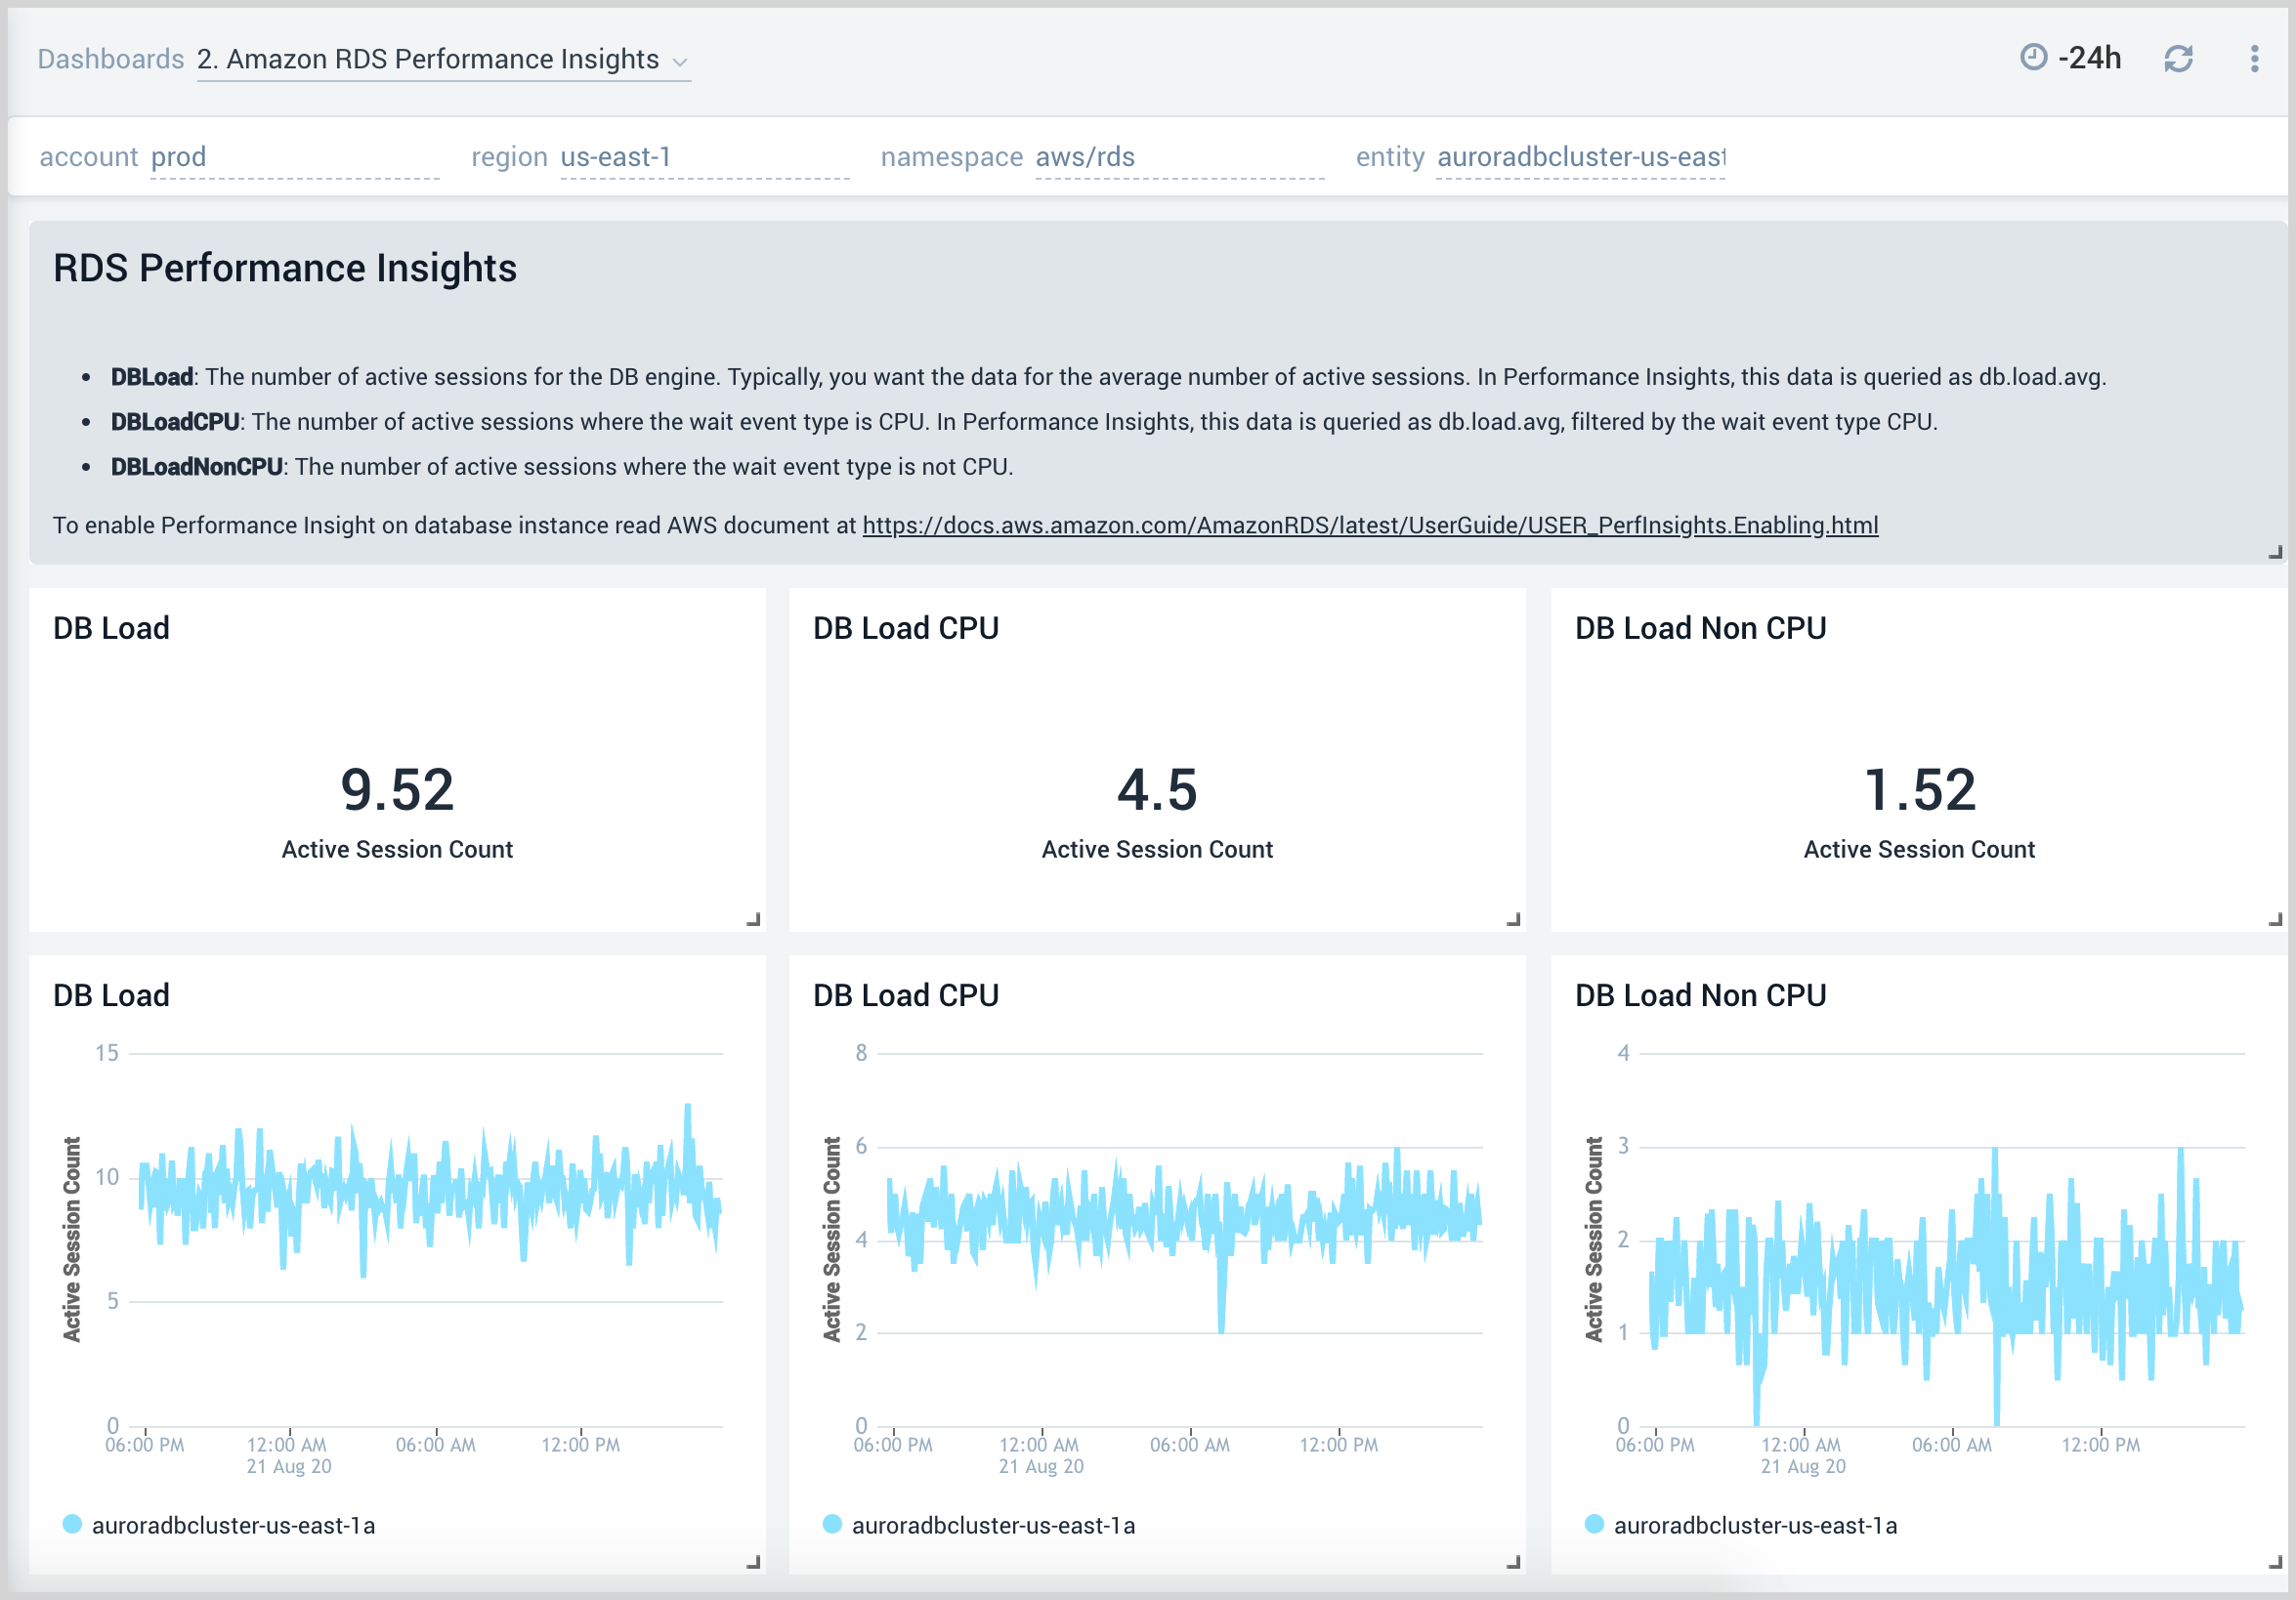Click the -24h time range button
The height and width of the screenshot is (1600, 2296).
coord(2089,59)
